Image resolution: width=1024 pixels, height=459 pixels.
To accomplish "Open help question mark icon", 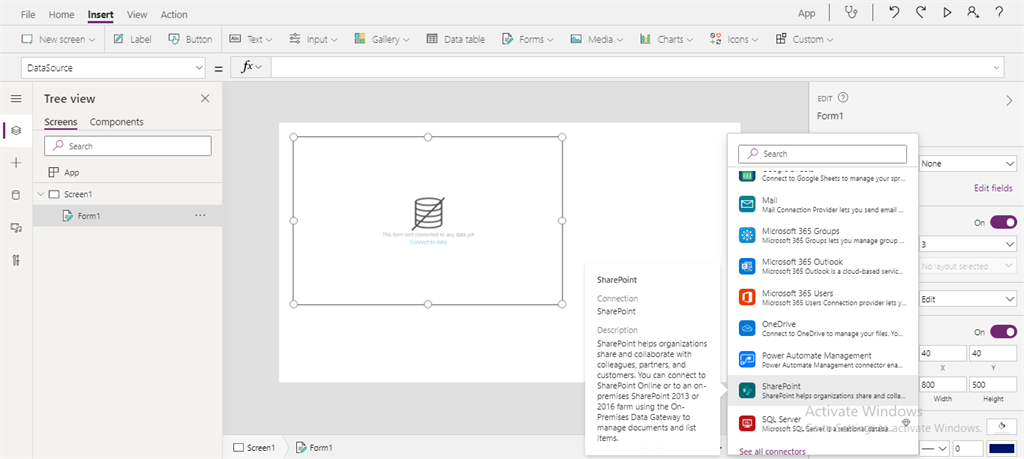I will coord(999,12).
